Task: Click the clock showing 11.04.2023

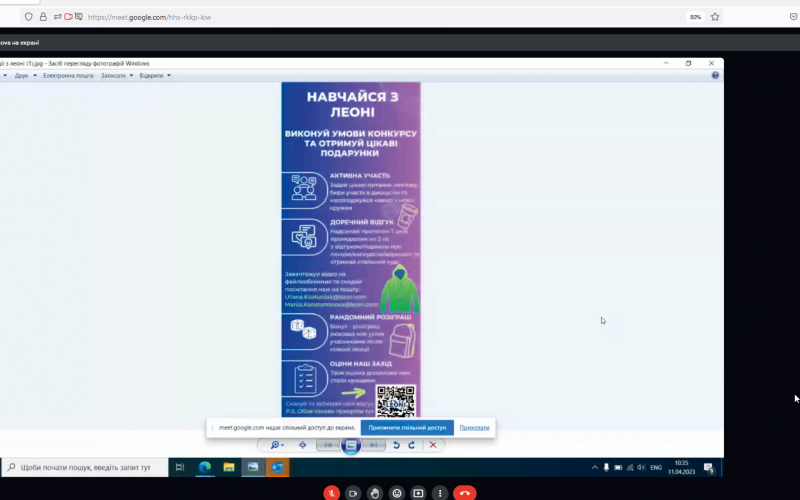Action: click(x=682, y=467)
